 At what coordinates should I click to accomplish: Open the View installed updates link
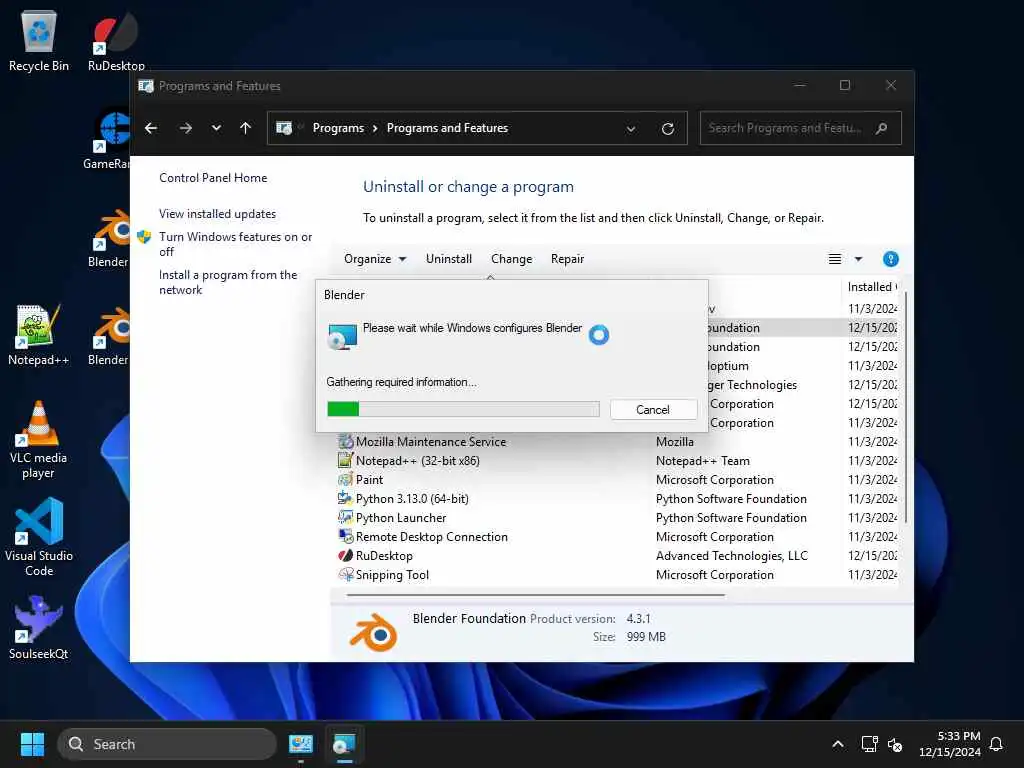pyautogui.click(x=217, y=214)
